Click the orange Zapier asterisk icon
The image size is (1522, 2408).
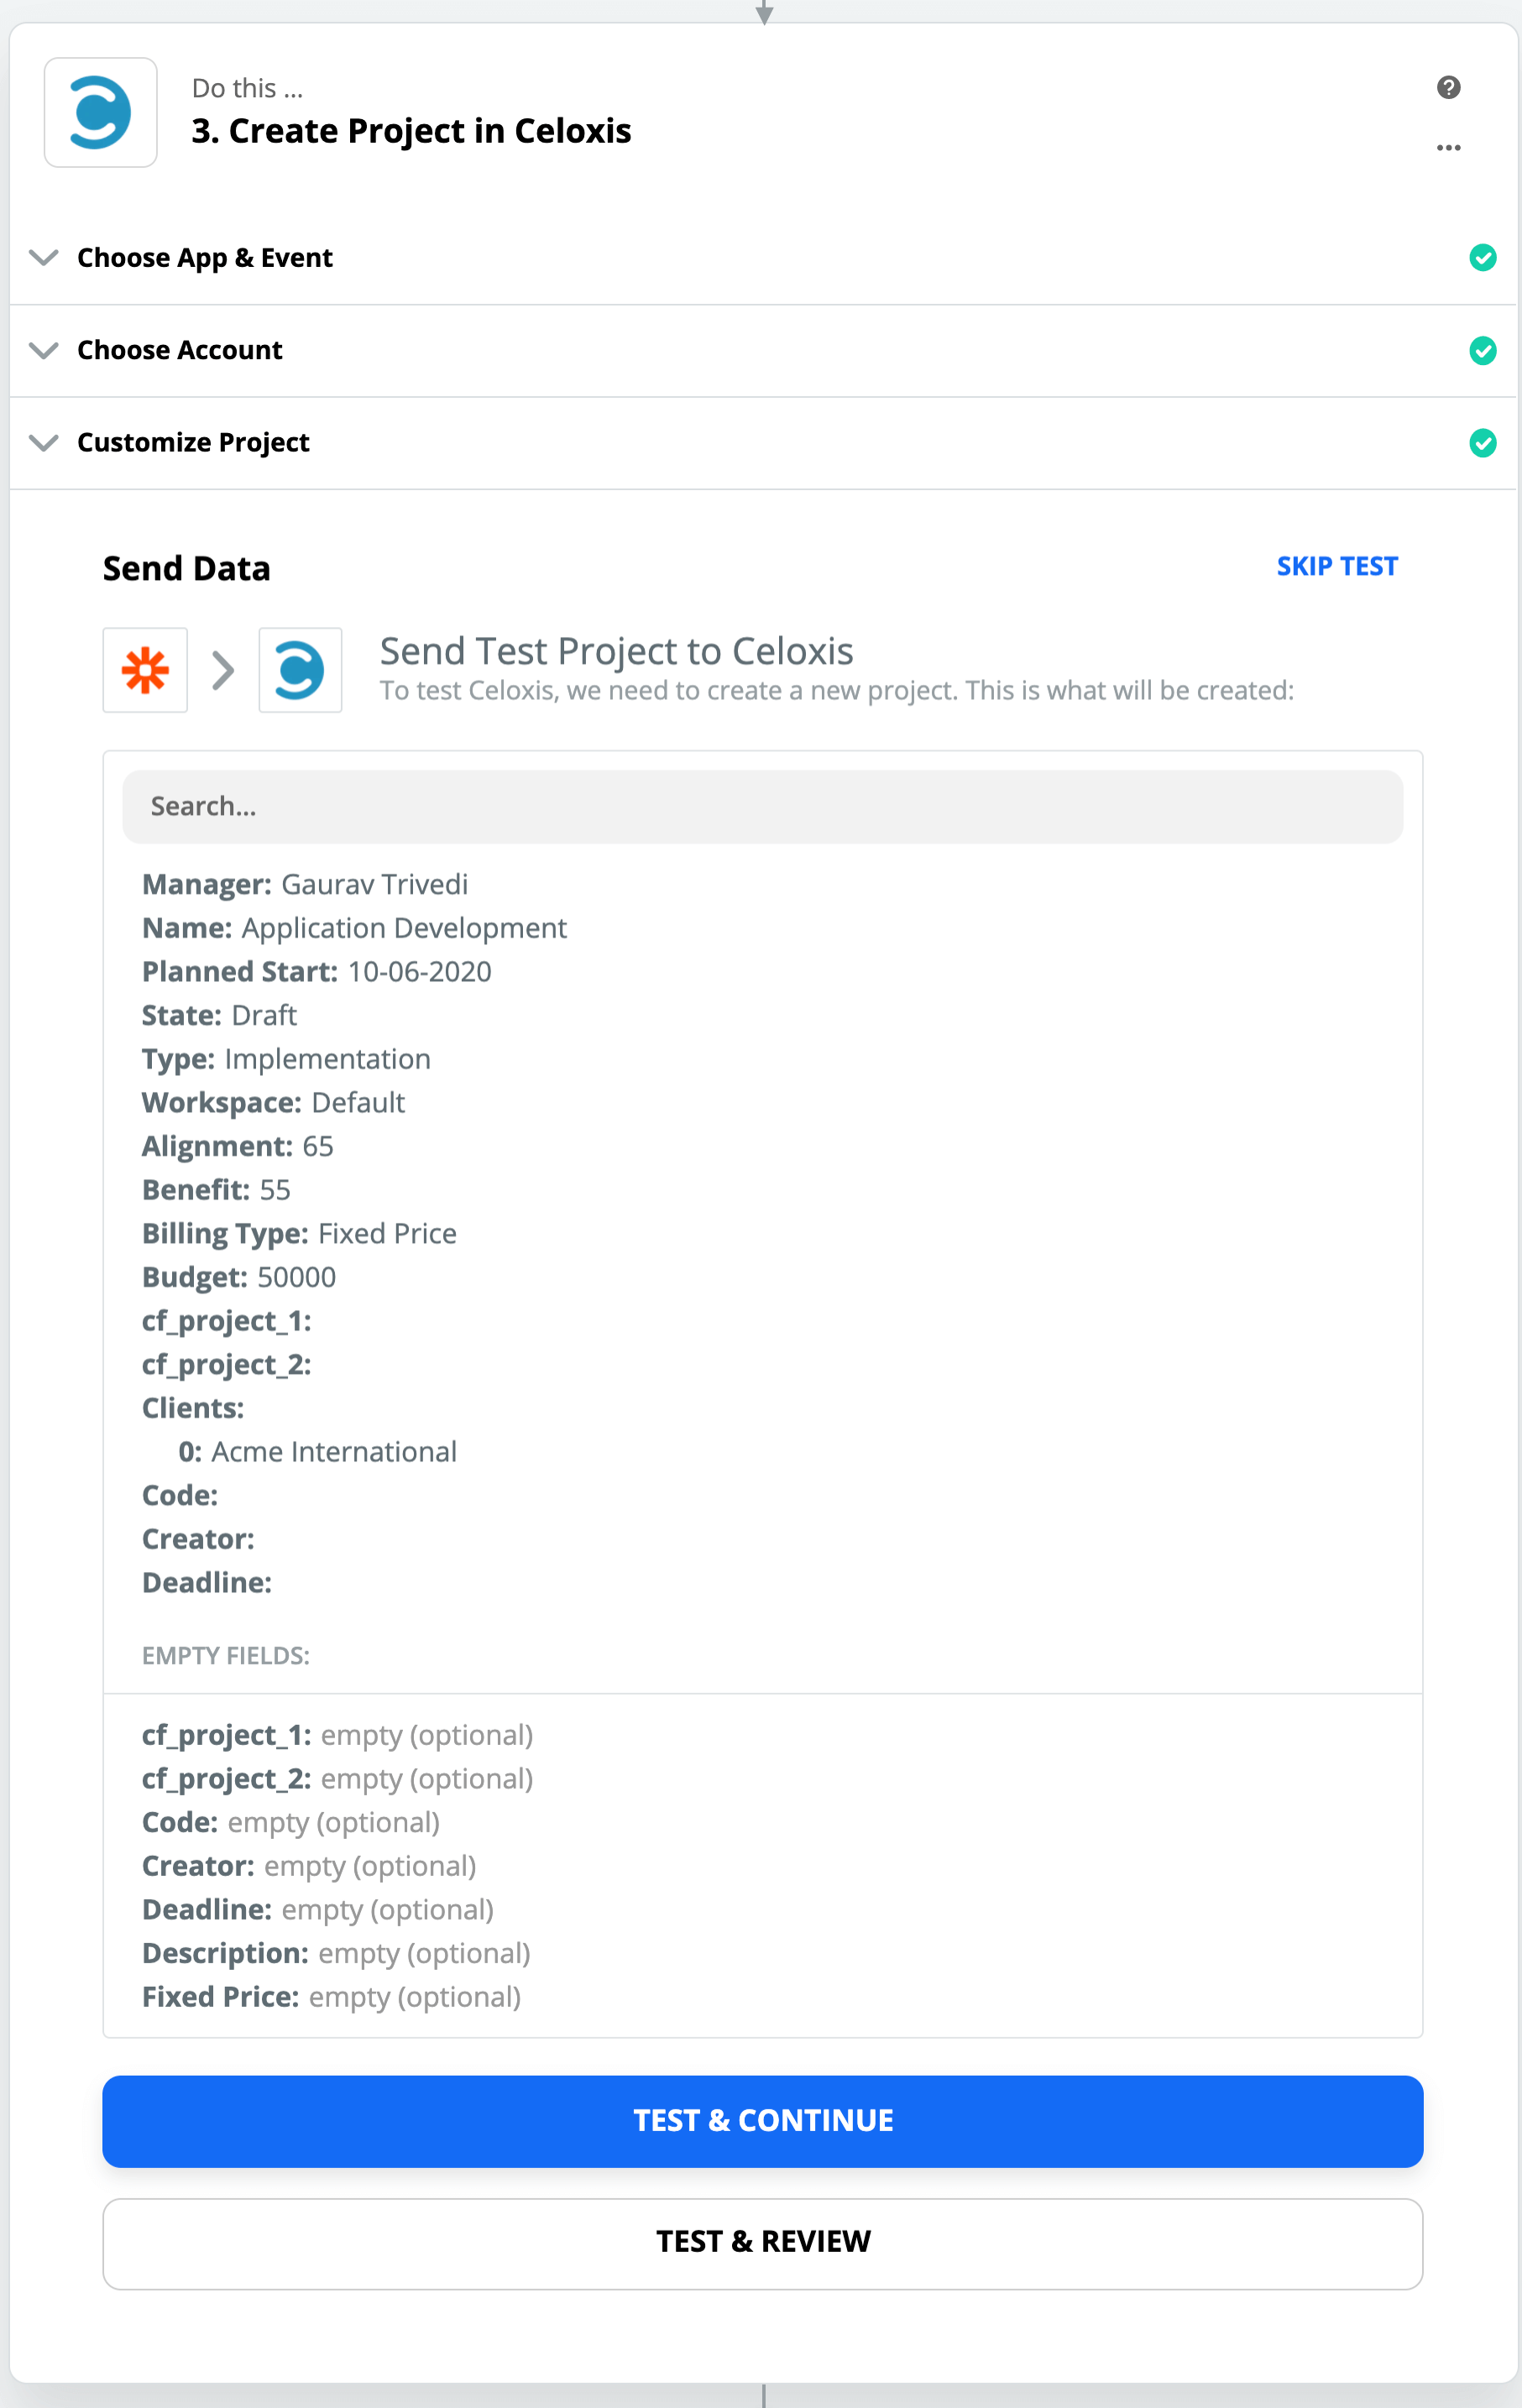[145, 670]
